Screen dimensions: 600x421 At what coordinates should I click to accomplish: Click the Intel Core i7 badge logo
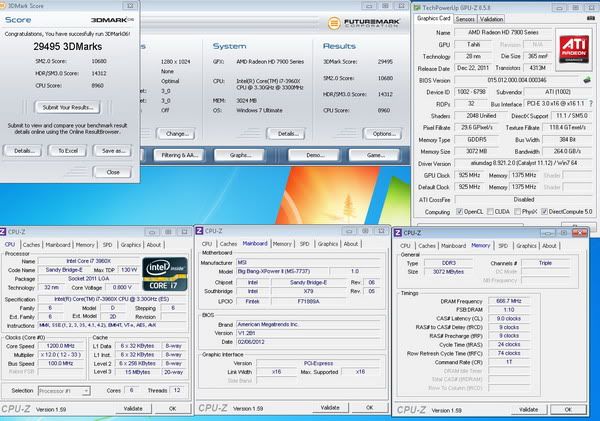(x=165, y=274)
